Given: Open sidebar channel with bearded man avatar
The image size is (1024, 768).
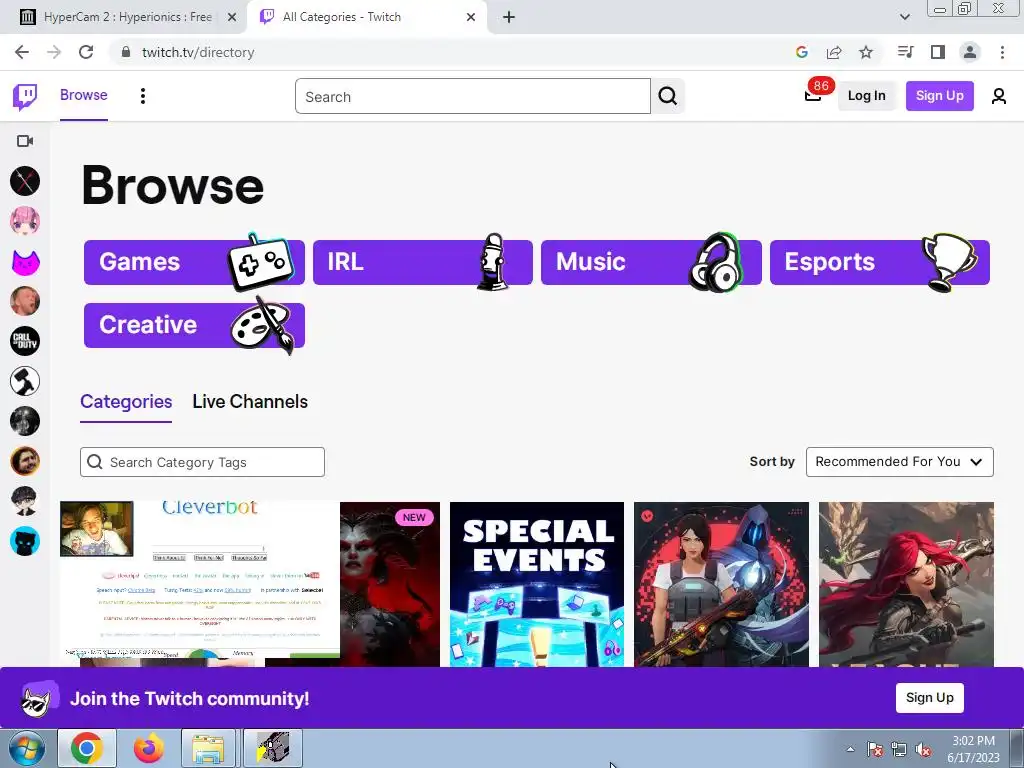Looking at the screenshot, I should click(x=25, y=461).
